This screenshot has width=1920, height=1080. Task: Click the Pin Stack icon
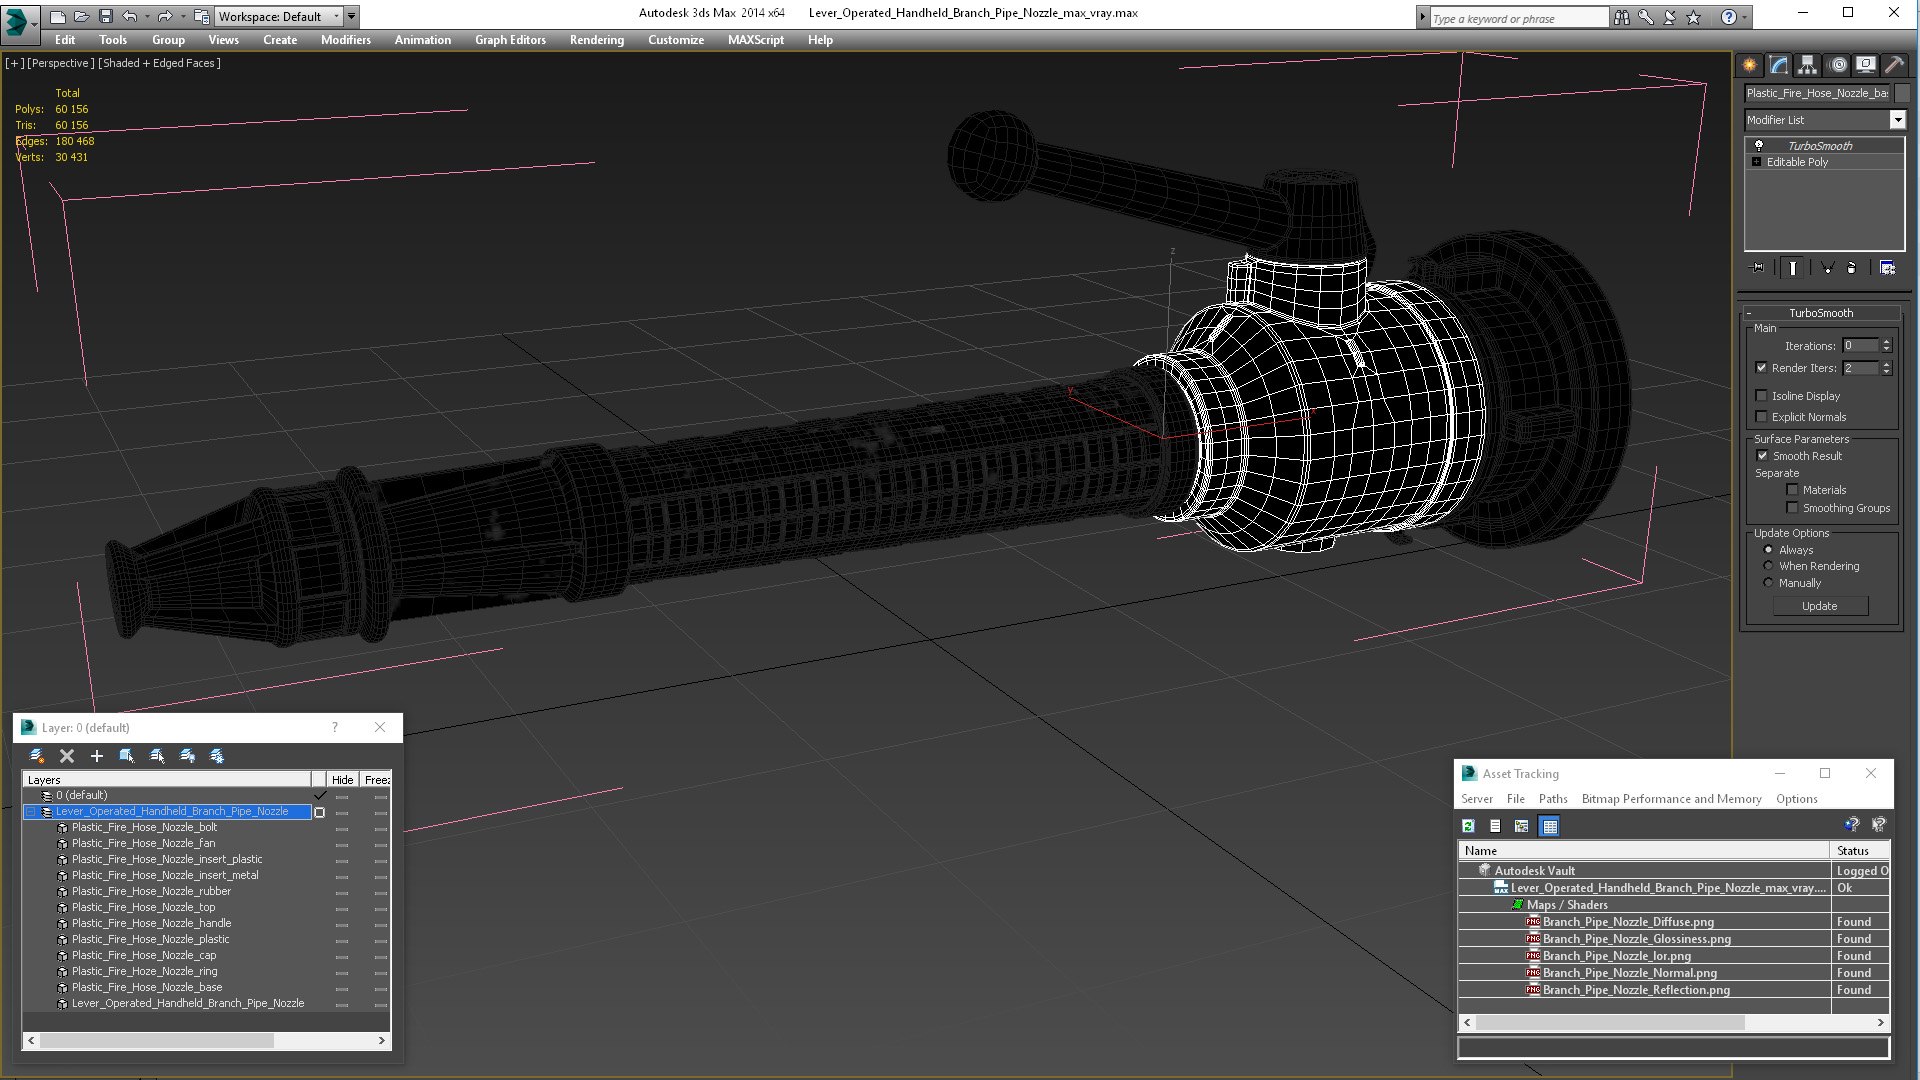coord(1758,268)
